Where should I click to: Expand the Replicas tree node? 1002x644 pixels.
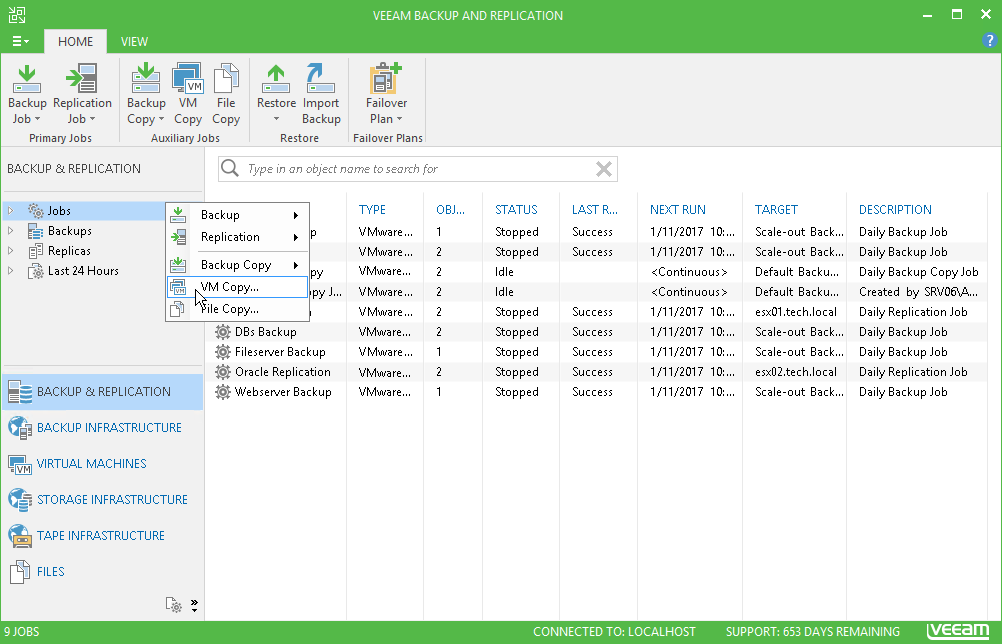pos(10,251)
